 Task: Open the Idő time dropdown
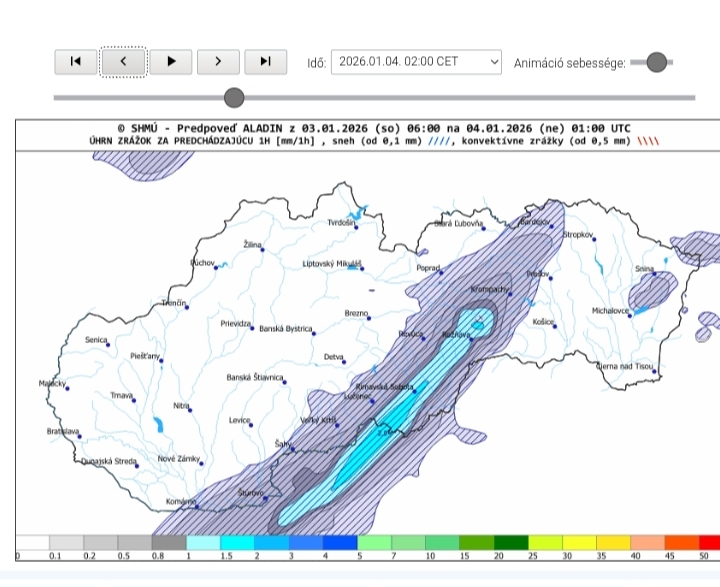point(416,62)
